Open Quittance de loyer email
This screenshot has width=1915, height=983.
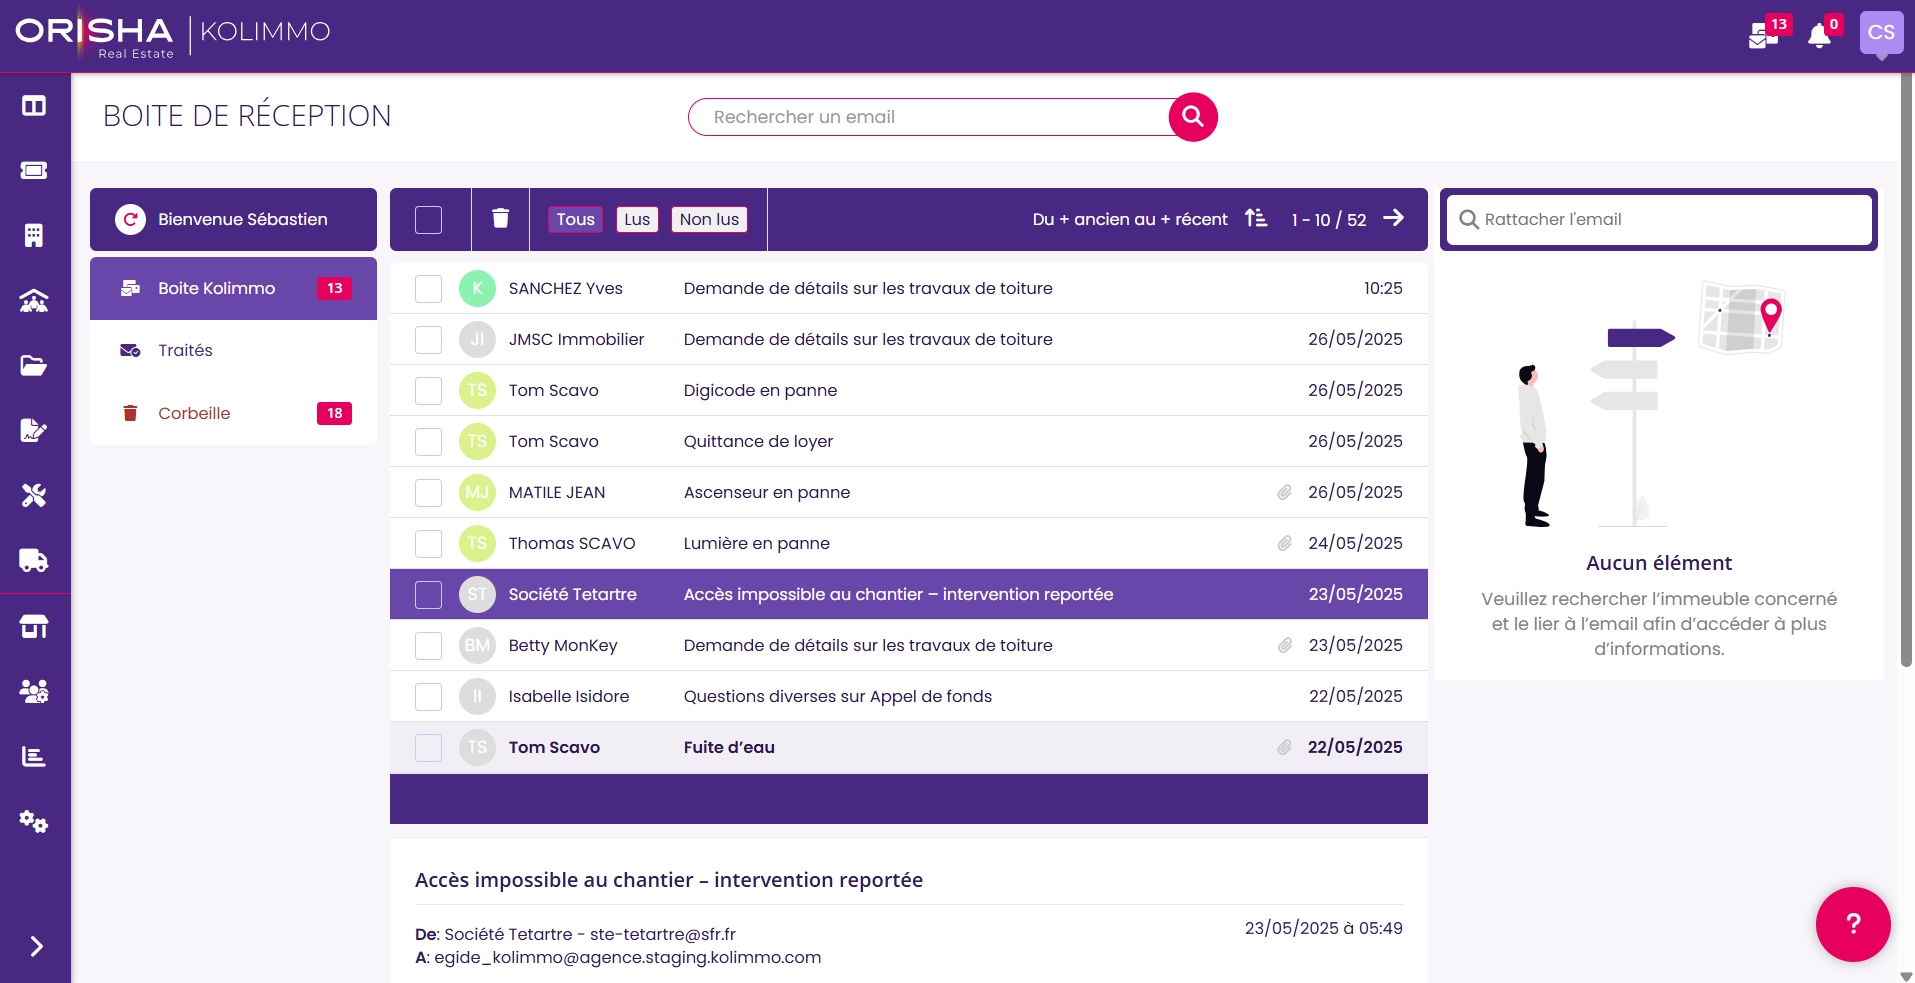coord(908,441)
